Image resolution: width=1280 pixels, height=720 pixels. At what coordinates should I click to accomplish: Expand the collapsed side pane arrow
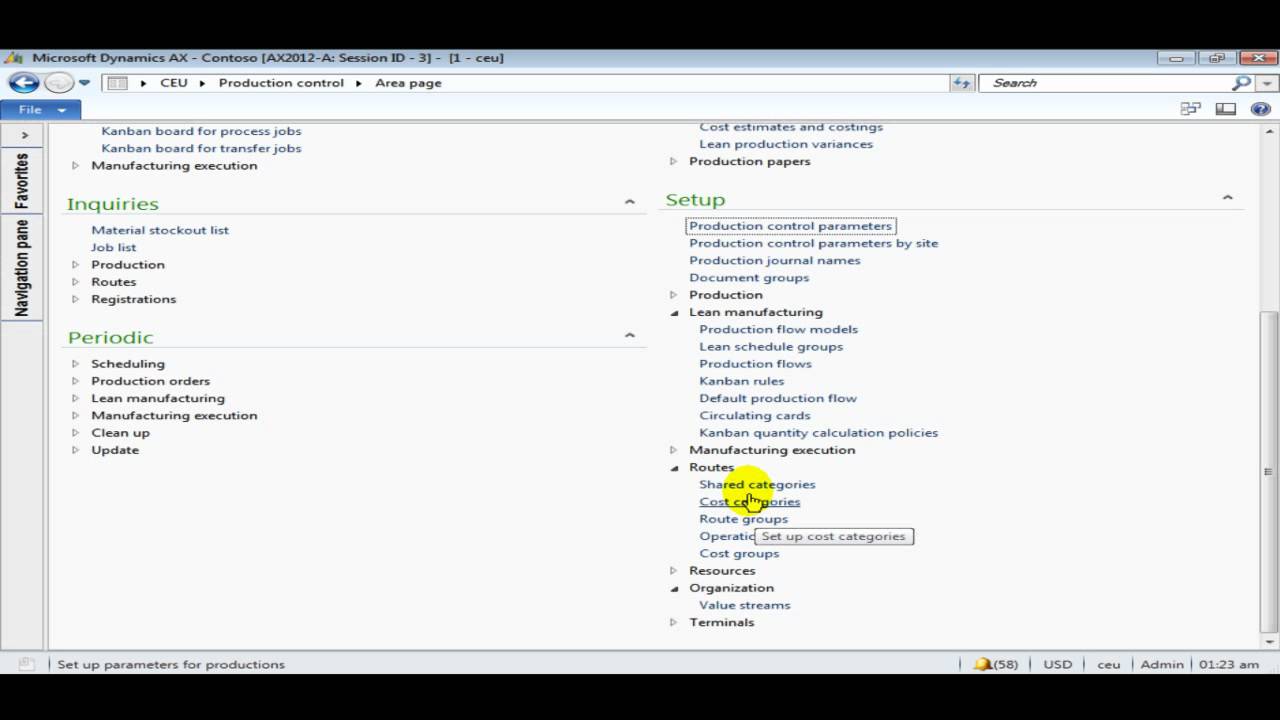coord(25,134)
